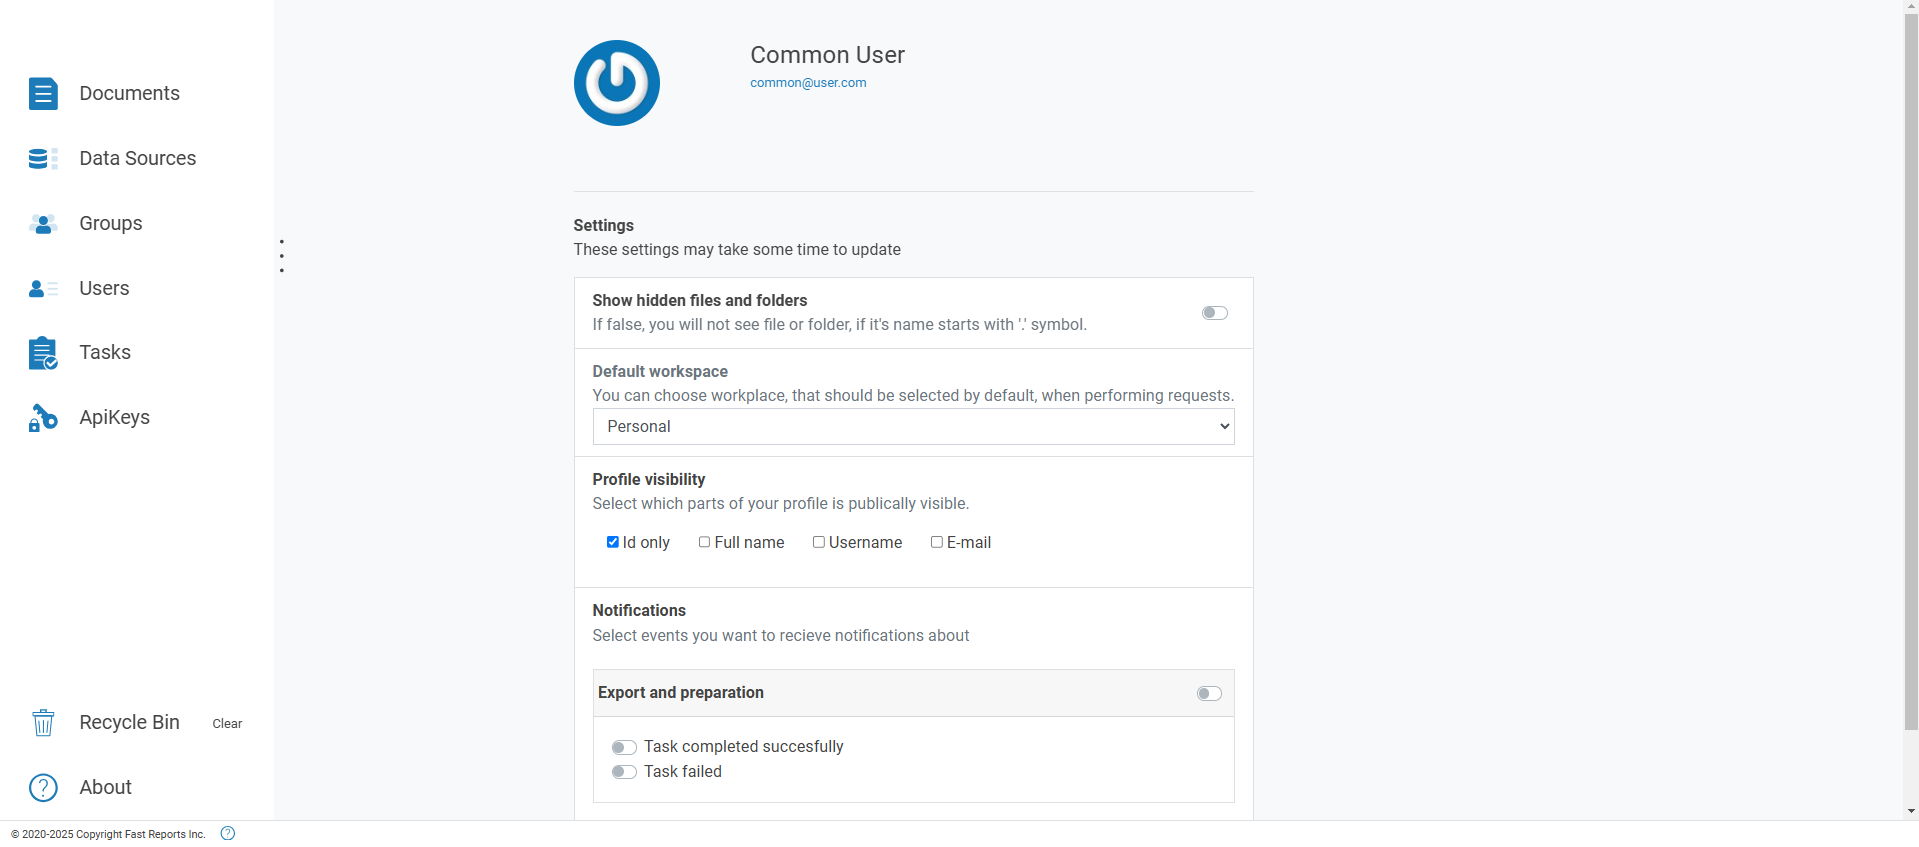Click the common@user.com email link
Screen dimensions: 1919x847
click(808, 83)
